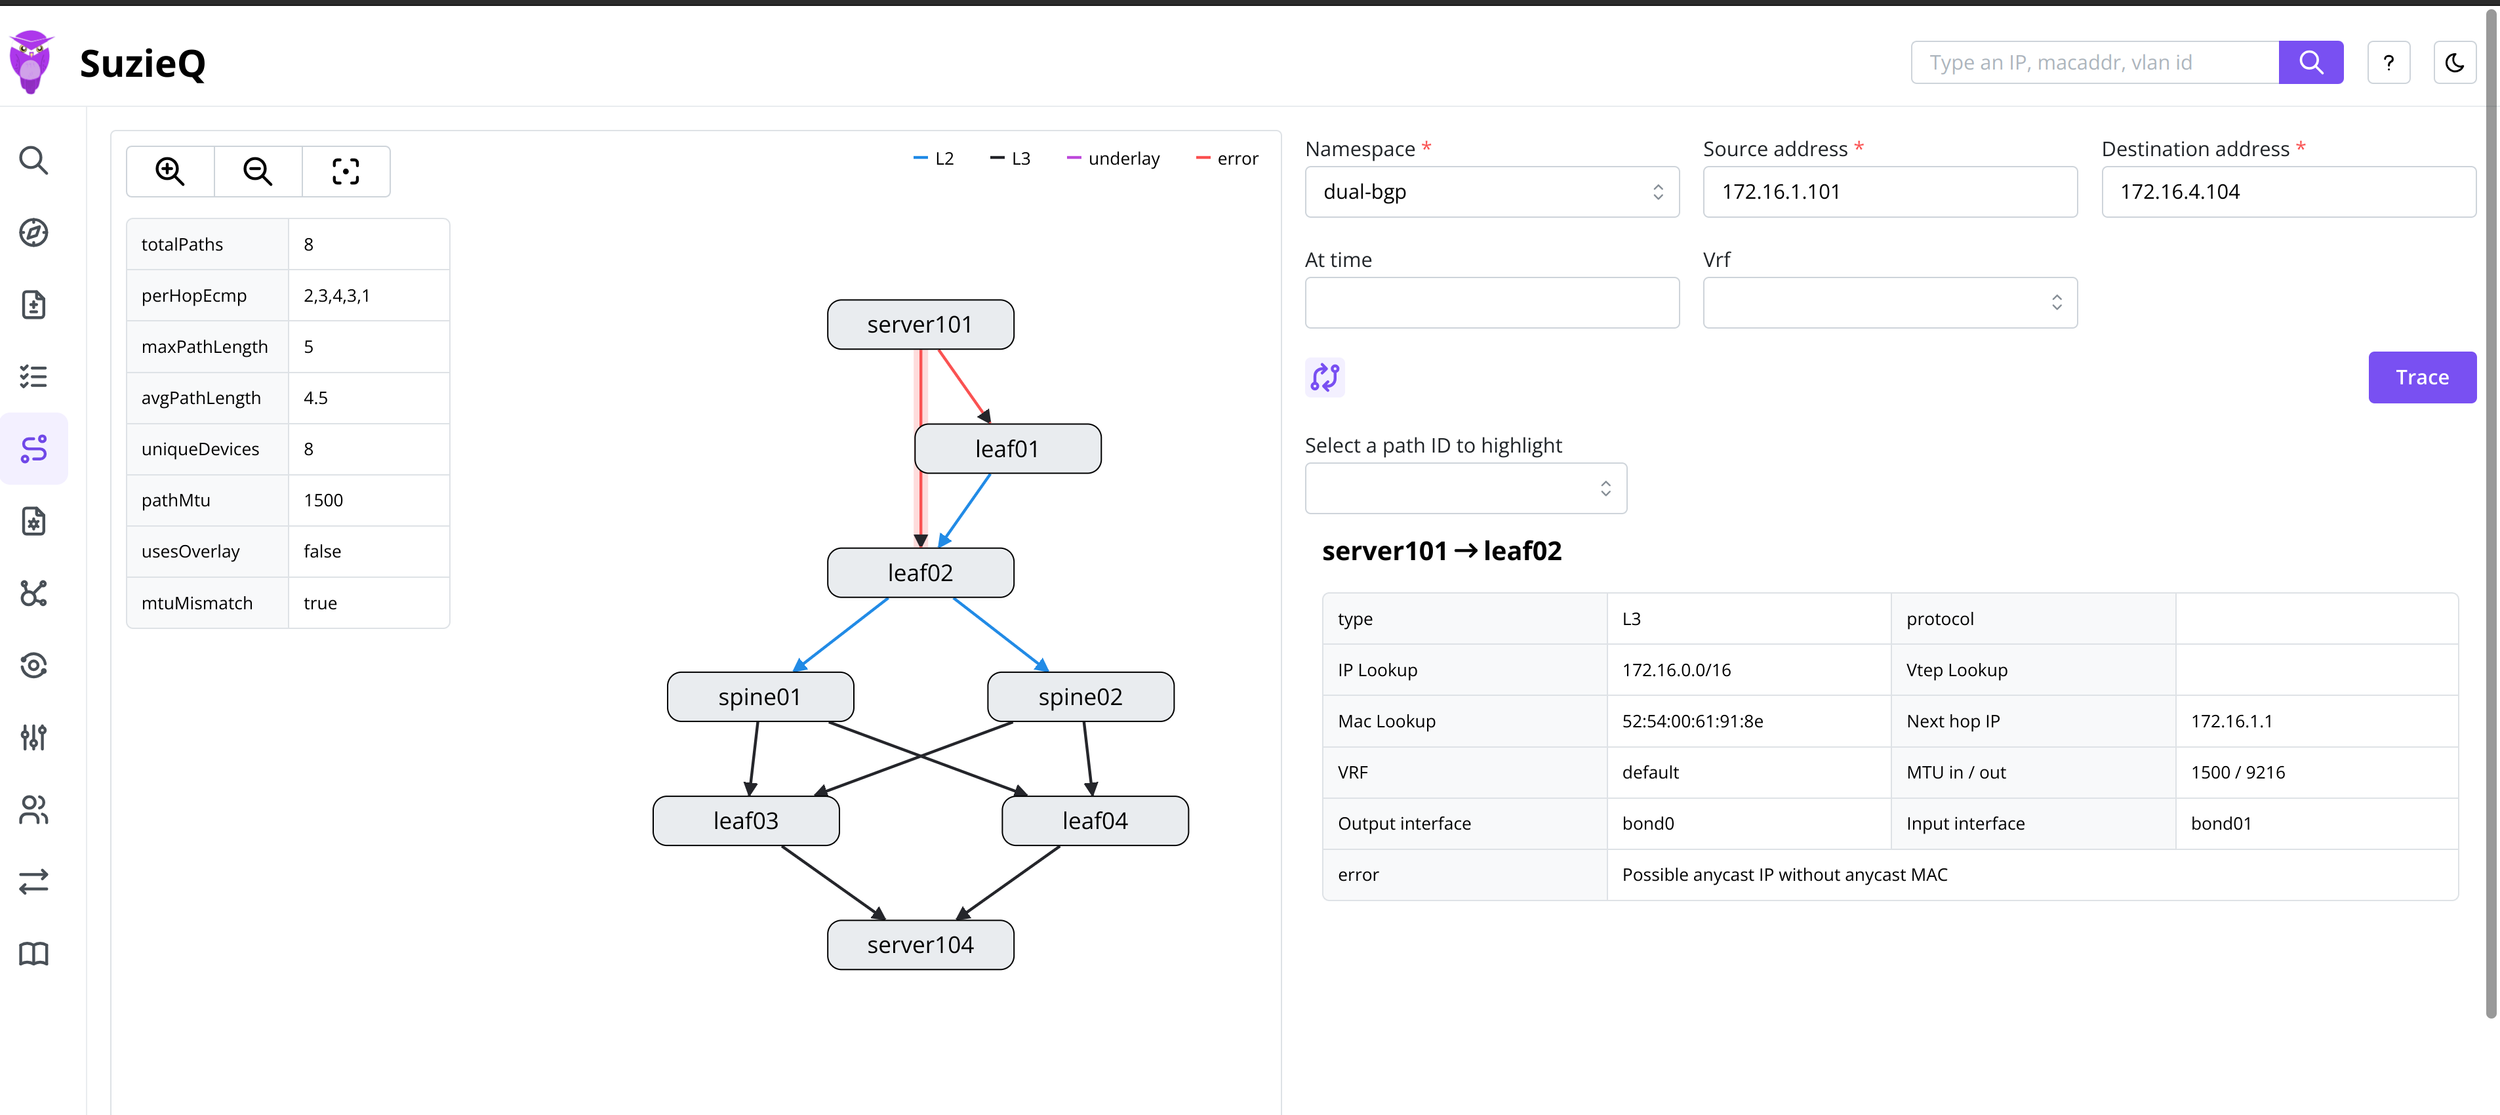Viewport: 2500px width, 1115px height.
Task: Click the swap source and destination icon
Action: point(1325,377)
